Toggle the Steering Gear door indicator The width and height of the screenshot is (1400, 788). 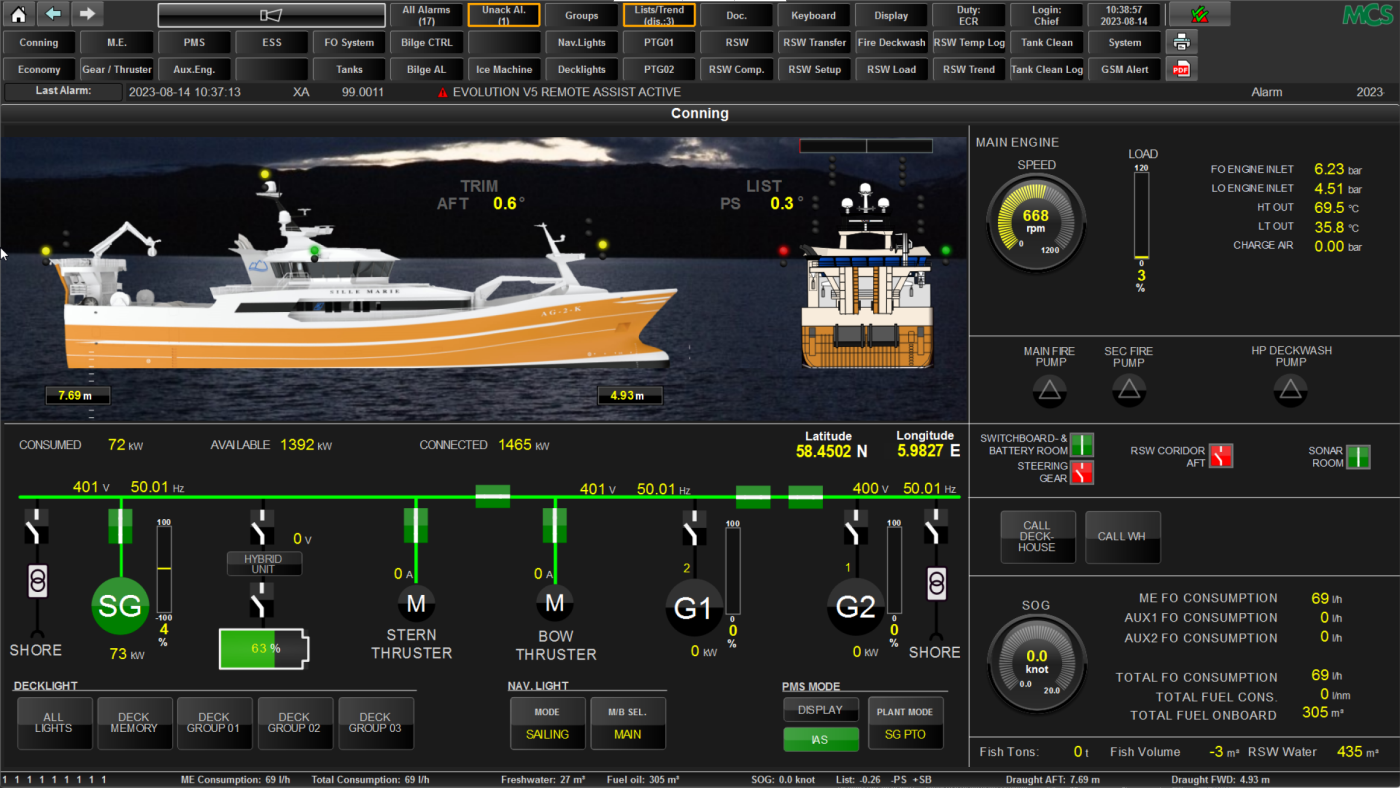pyautogui.click(x=1082, y=473)
